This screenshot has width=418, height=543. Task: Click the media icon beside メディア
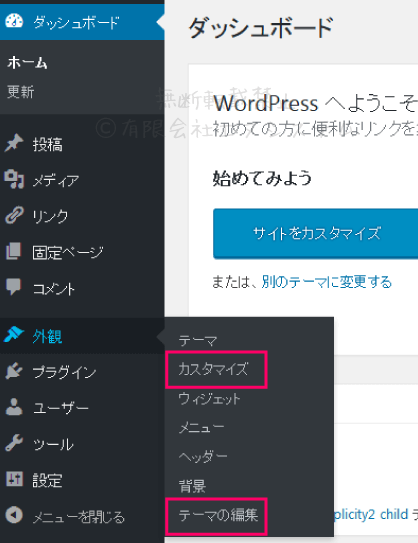tap(14, 179)
